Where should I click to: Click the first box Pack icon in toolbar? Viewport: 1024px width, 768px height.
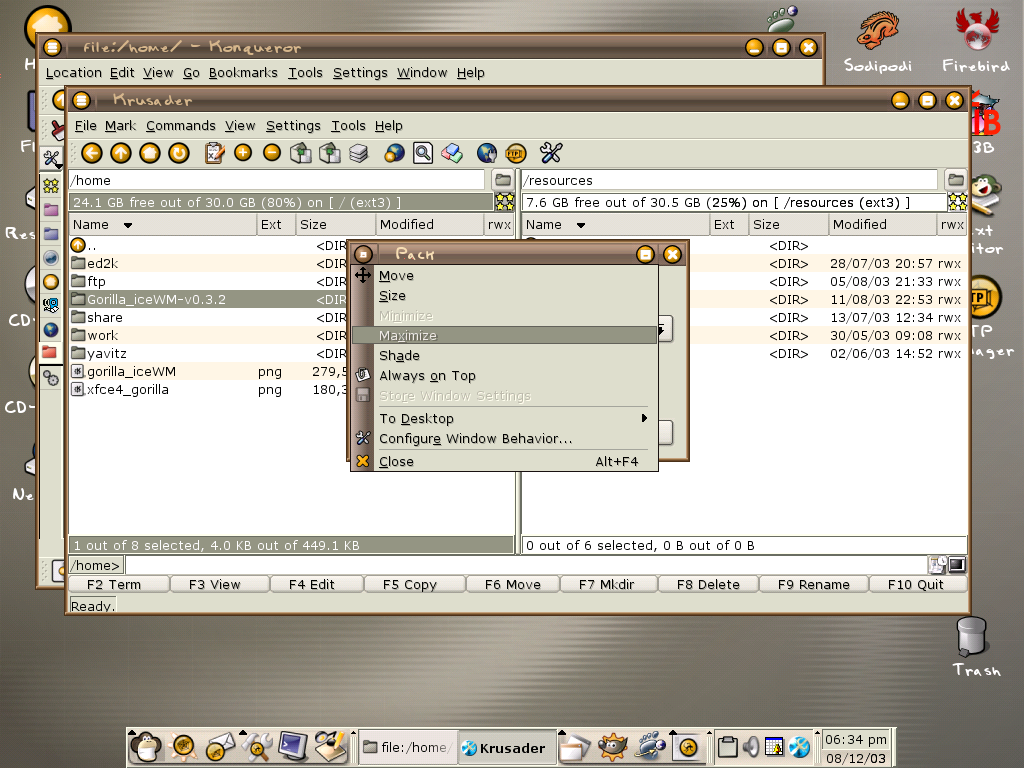click(x=300, y=153)
